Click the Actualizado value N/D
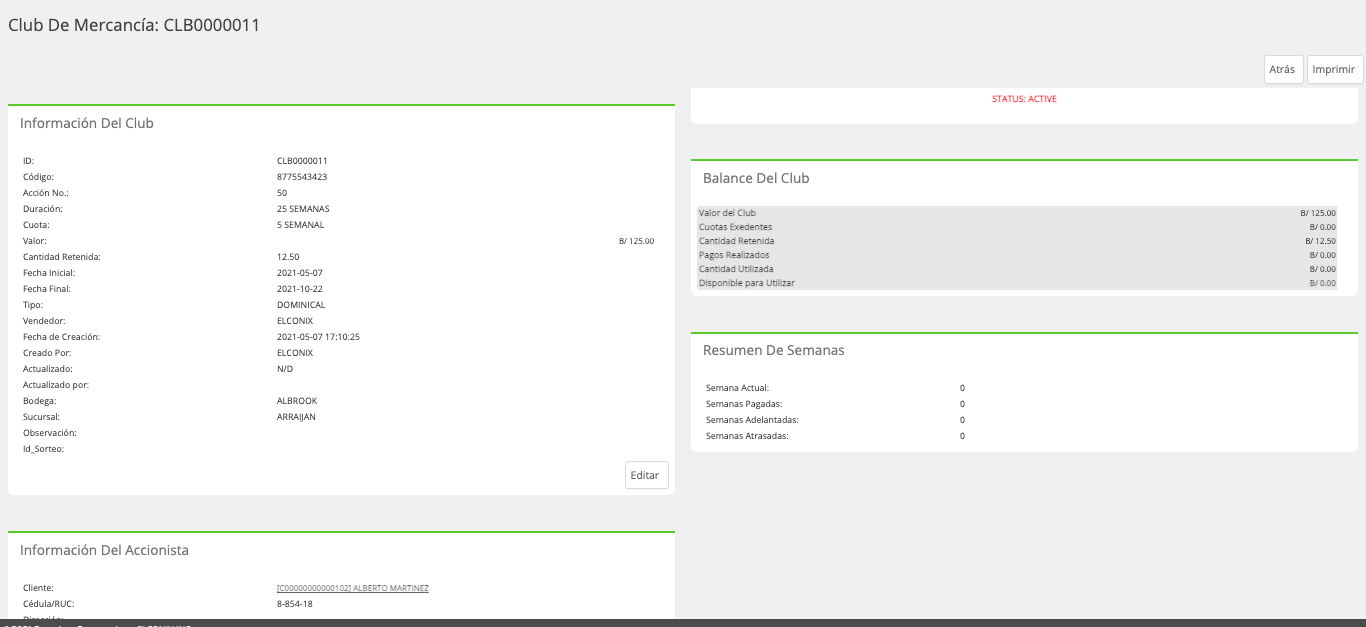The image size is (1366, 627). (x=285, y=369)
